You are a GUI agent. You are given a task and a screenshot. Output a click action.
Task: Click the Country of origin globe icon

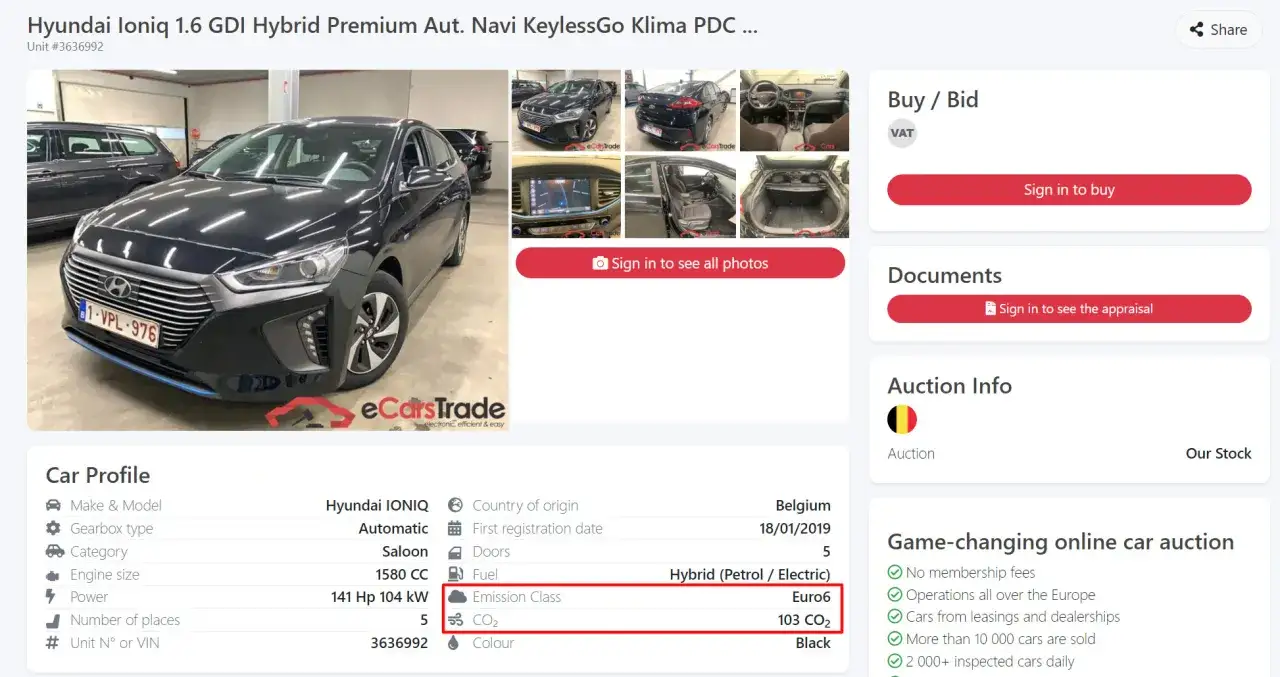click(x=455, y=505)
